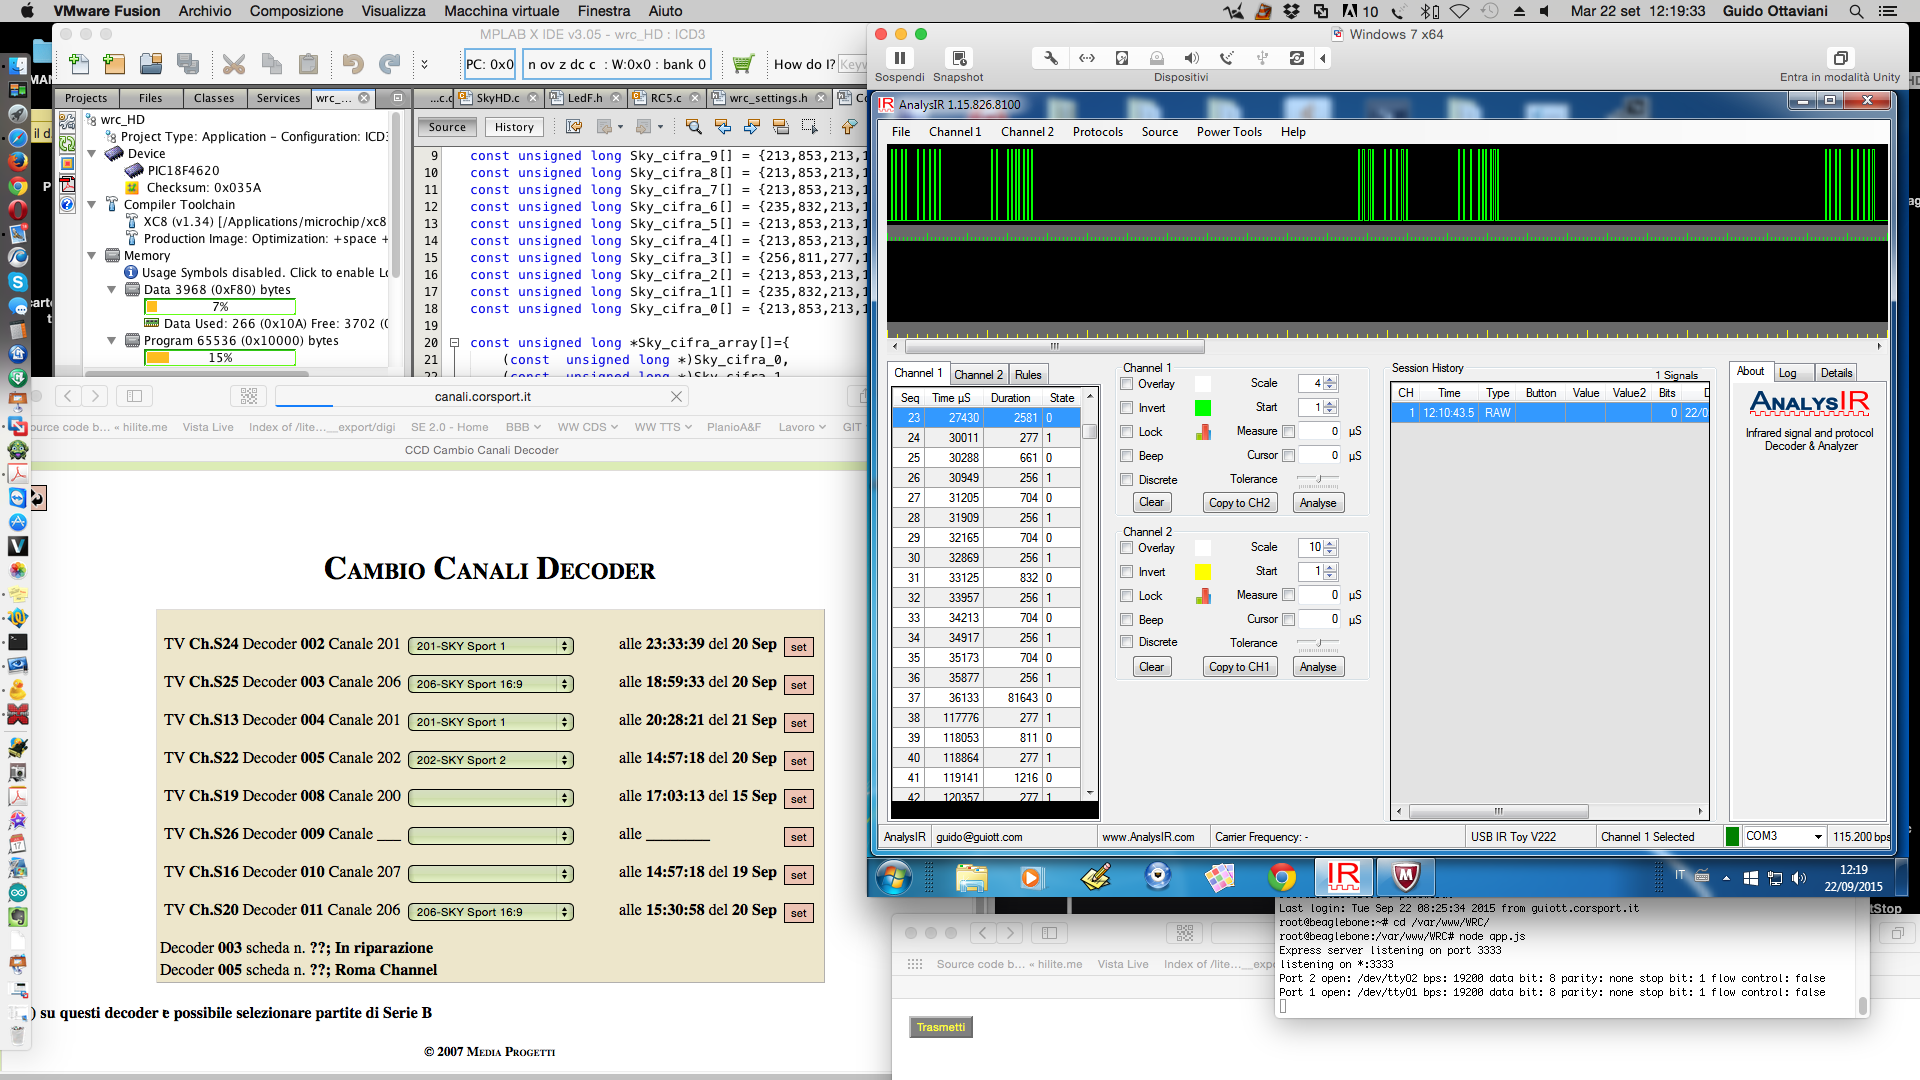Open the 202-SKY Sport 2 dropdown for Decoder 005
1920x1080 pixels.
pos(491,760)
